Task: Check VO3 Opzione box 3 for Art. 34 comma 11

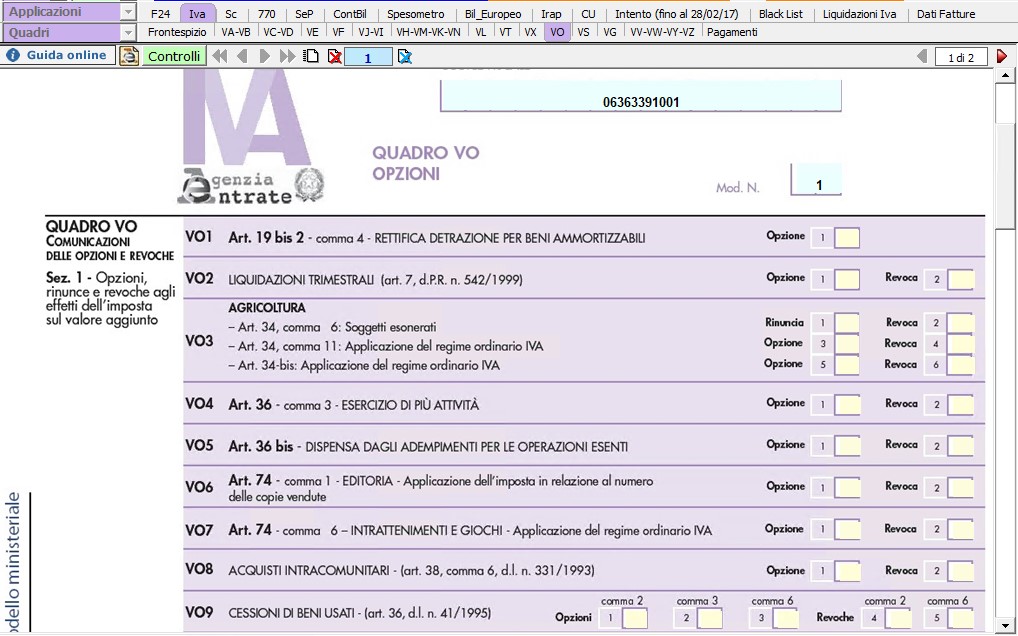Action: 847,344
